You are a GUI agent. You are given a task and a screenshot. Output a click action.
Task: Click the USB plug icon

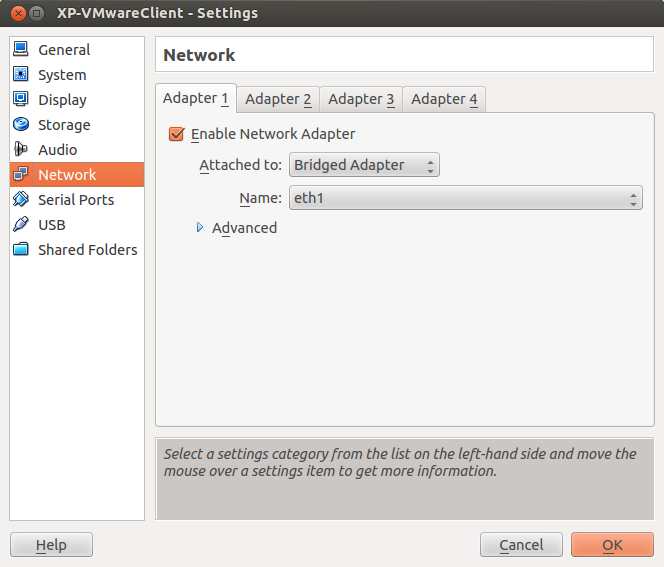[x=21, y=224]
